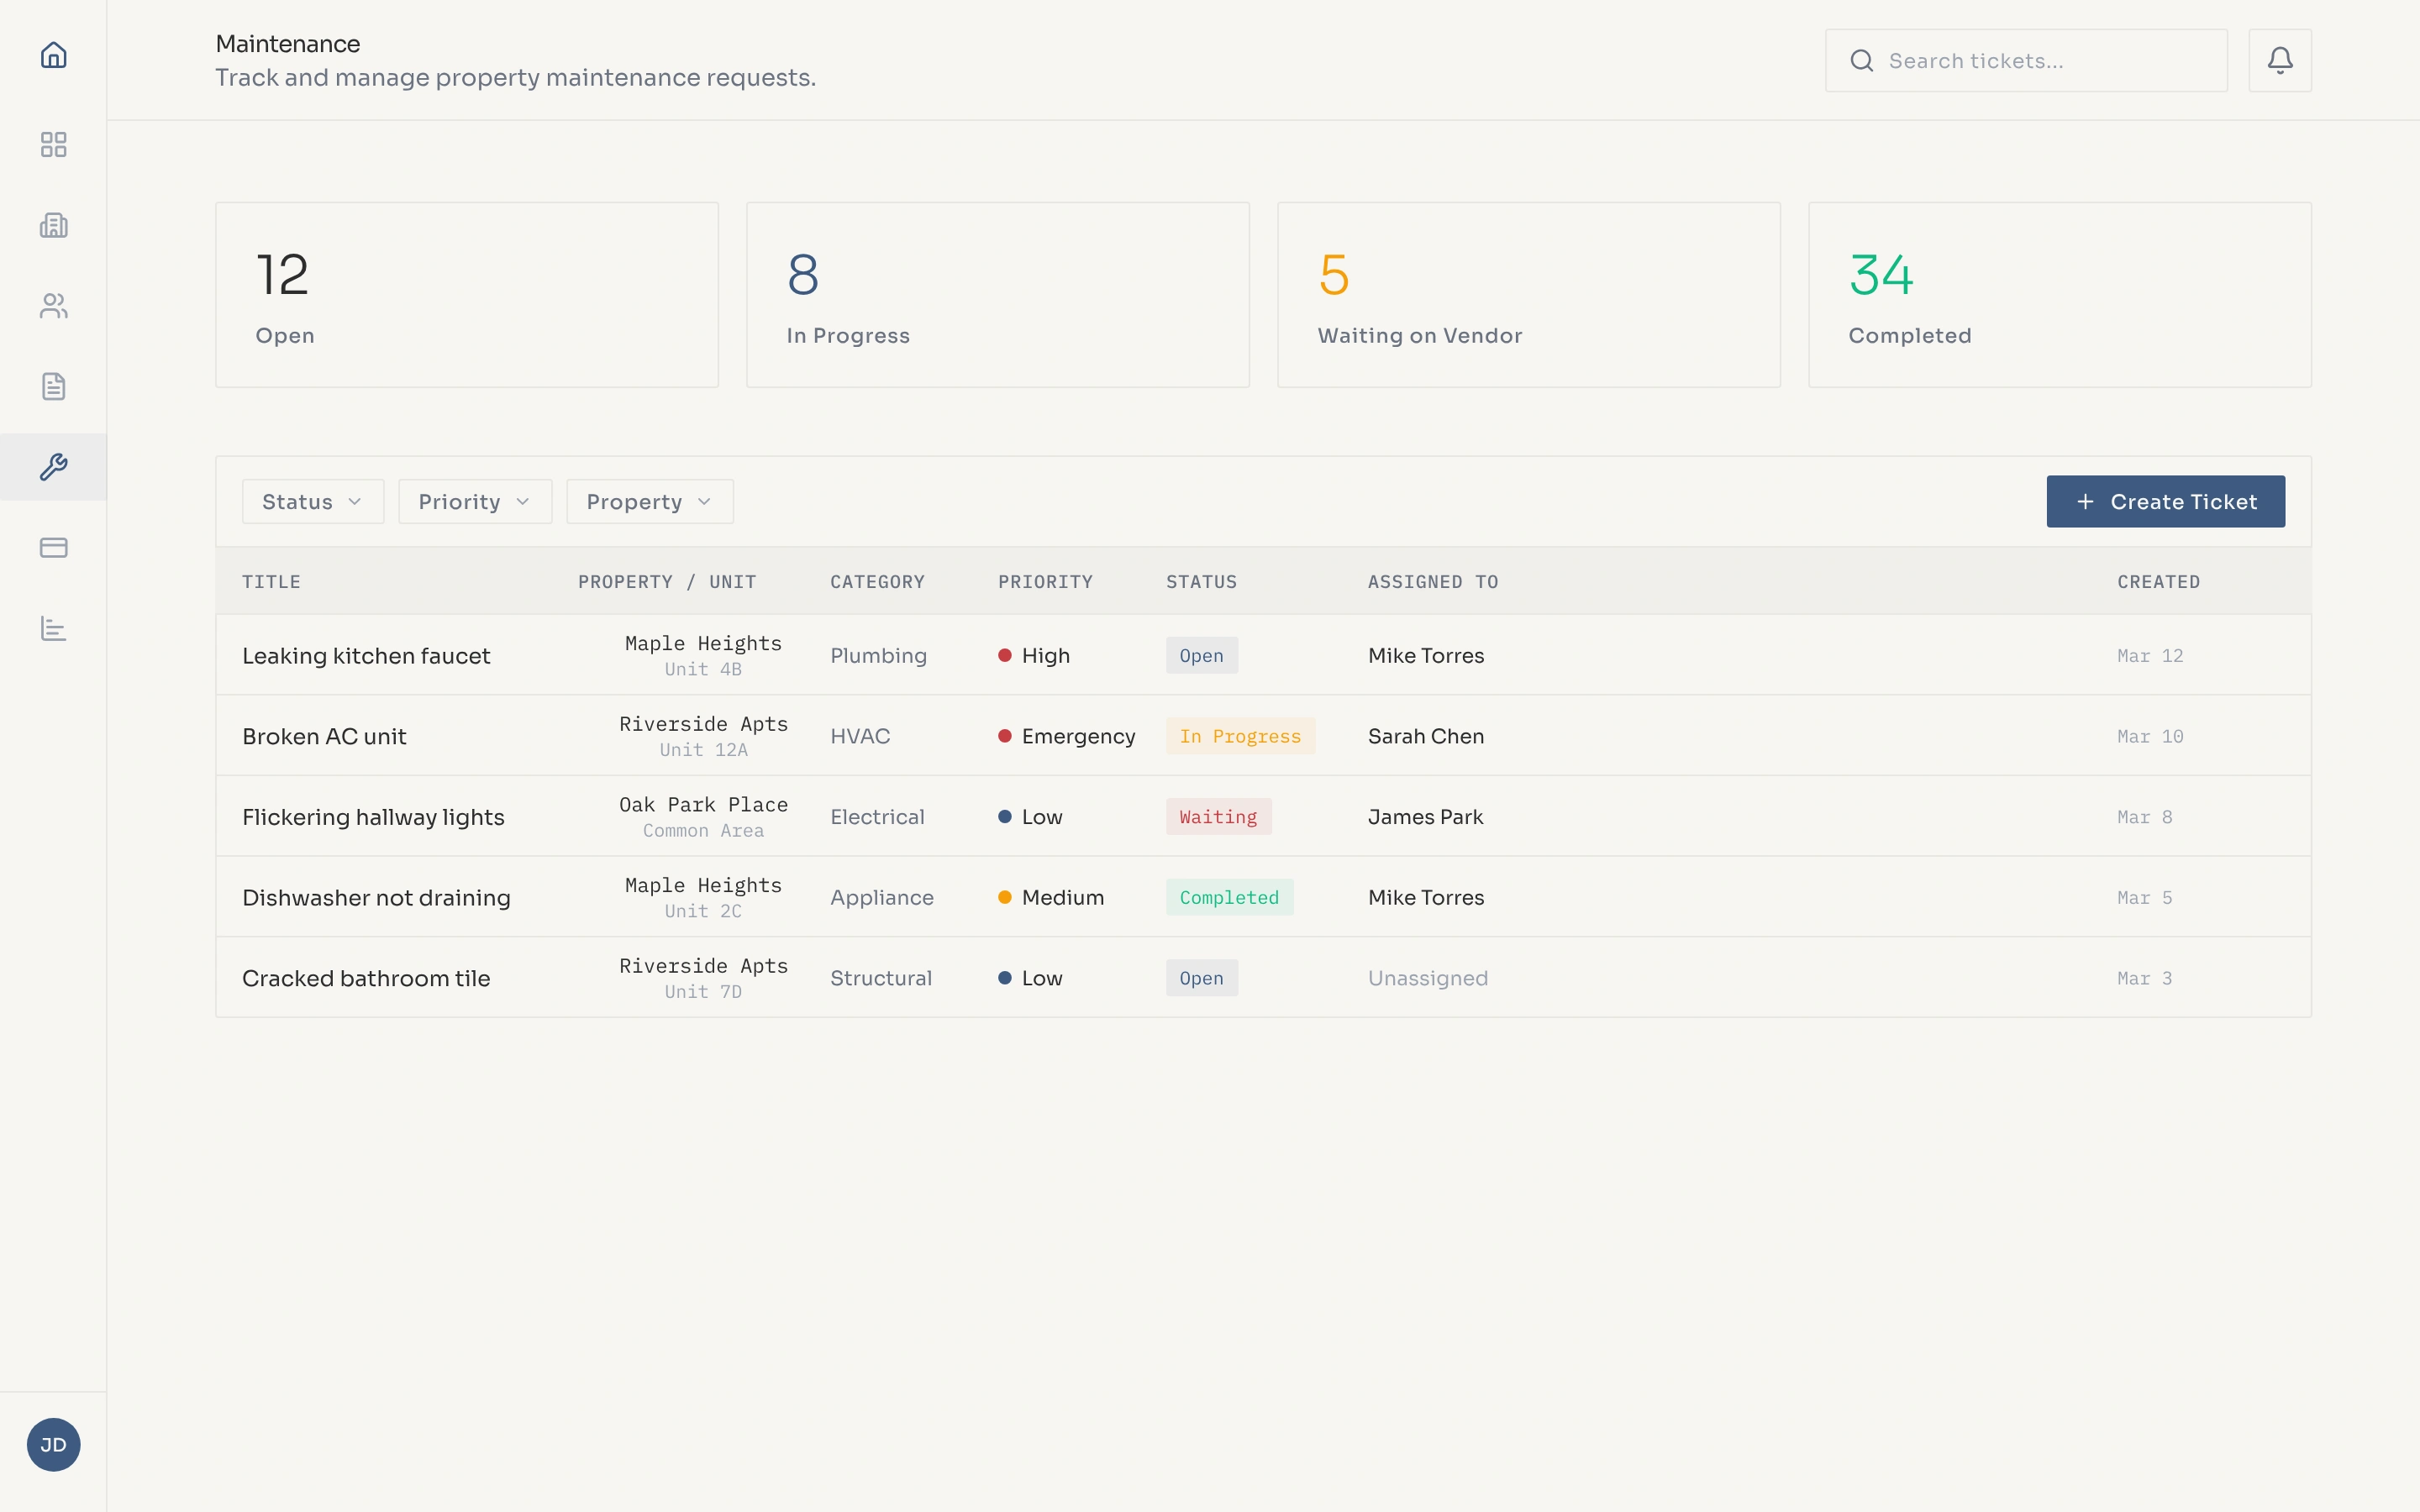Screen dimensions: 2420x1512
Task: Open the Property filter dropdown
Action: click(648, 501)
